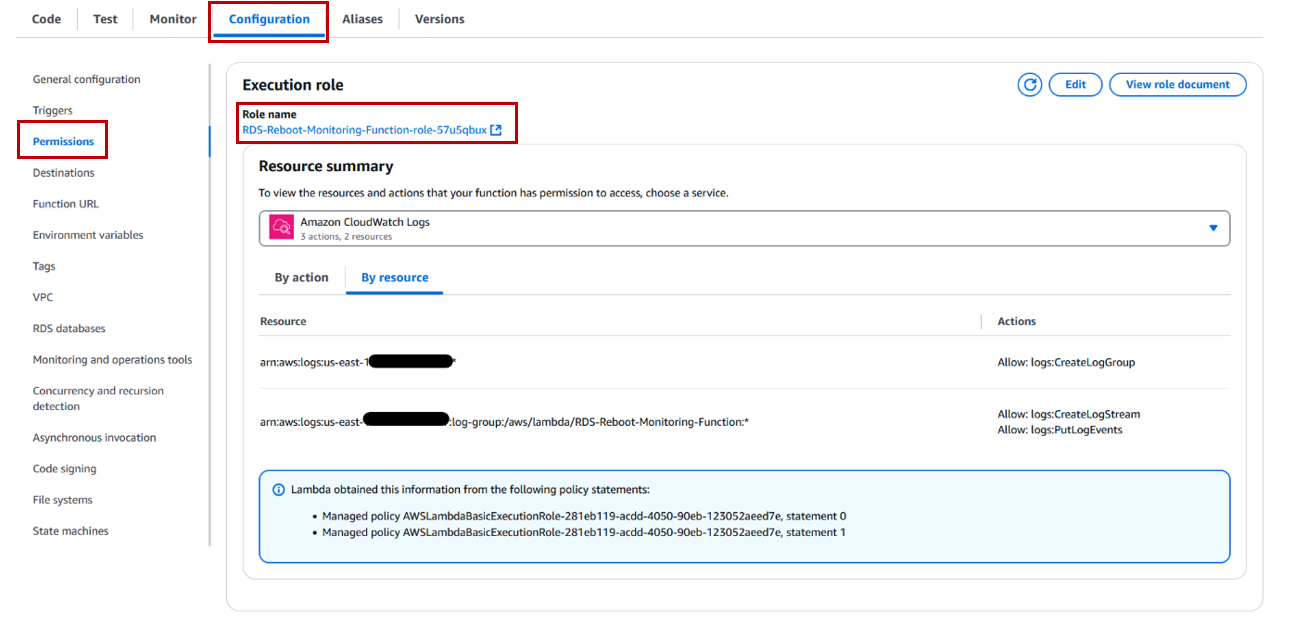Switch to By action view
Image resolution: width=1290 pixels, height=619 pixels.
click(x=301, y=278)
